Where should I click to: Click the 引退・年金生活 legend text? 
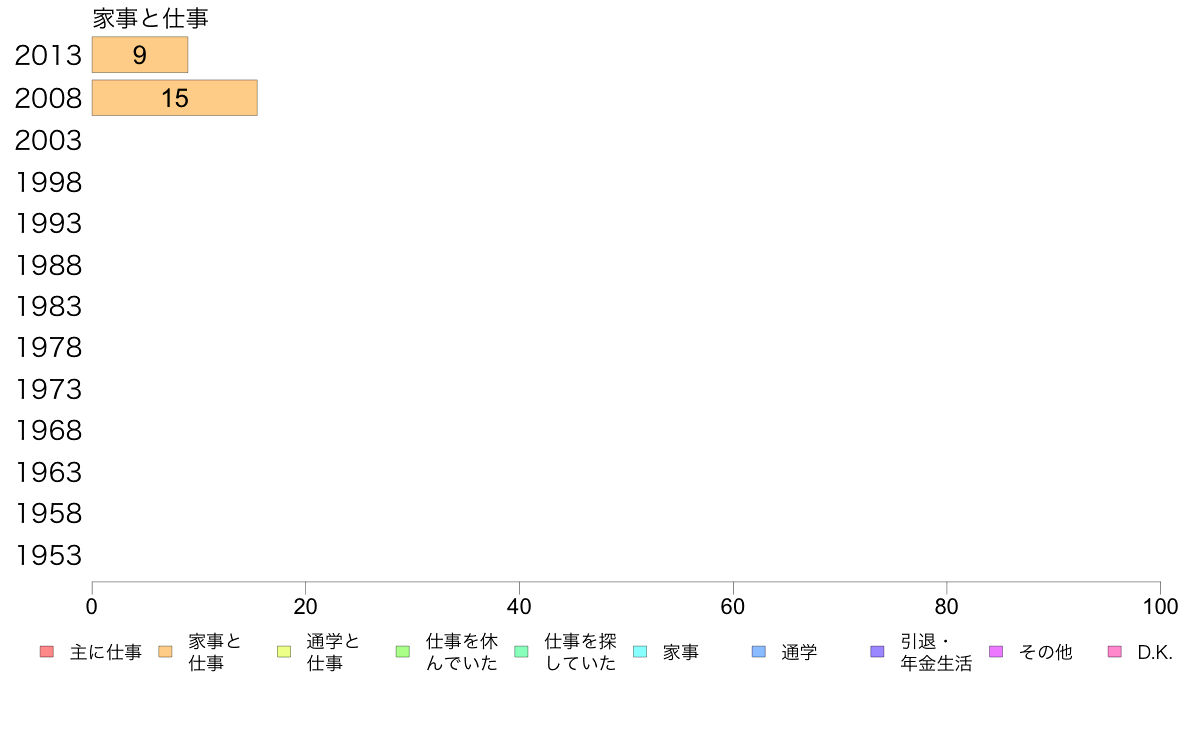(x=936, y=653)
